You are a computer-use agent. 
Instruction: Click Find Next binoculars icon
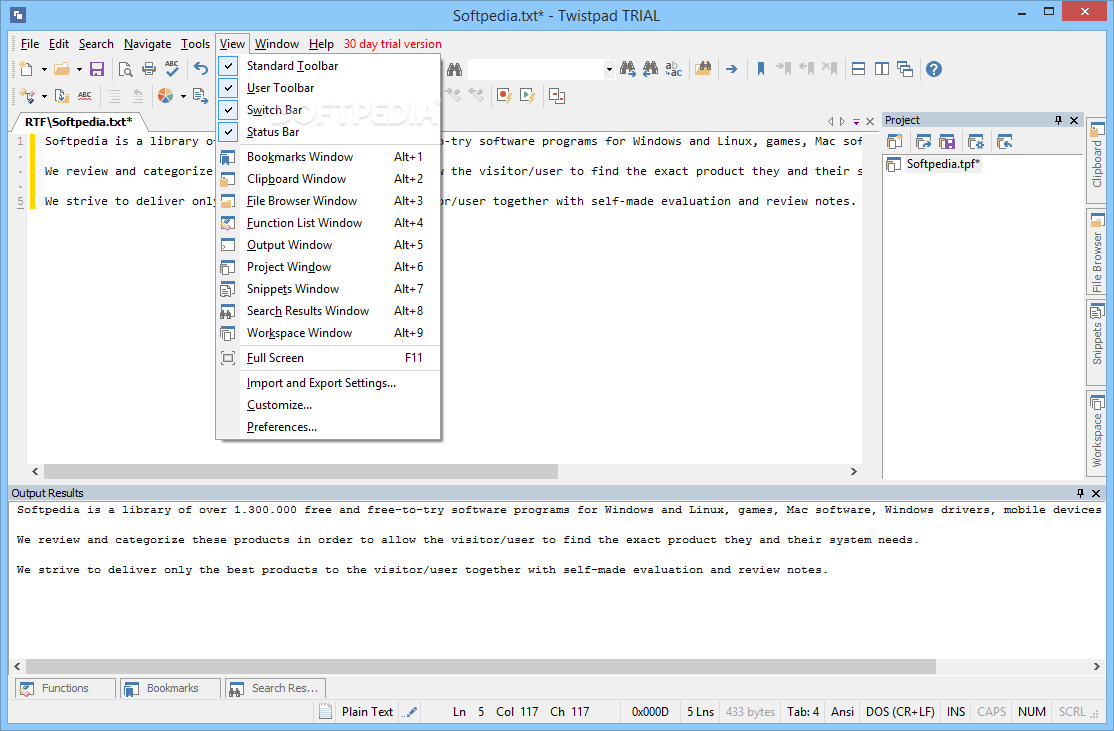[x=627, y=69]
